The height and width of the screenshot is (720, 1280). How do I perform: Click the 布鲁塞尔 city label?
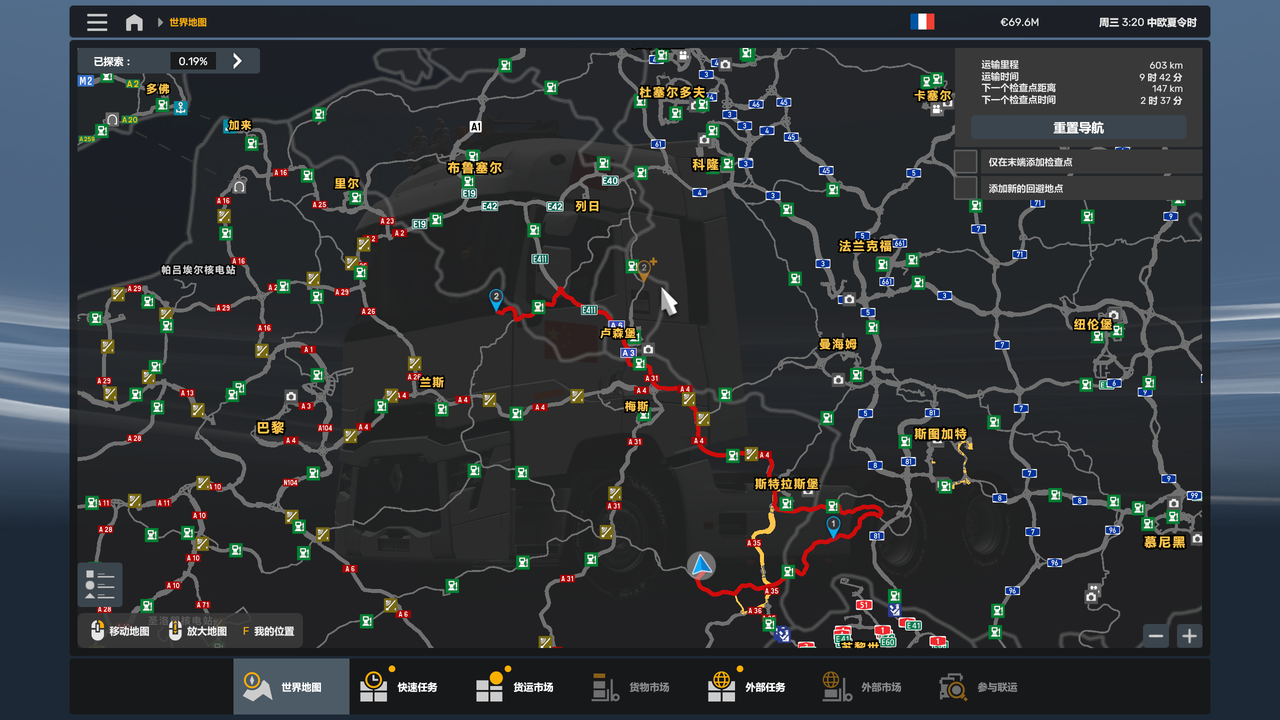pyautogui.click(x=475, y=168)
